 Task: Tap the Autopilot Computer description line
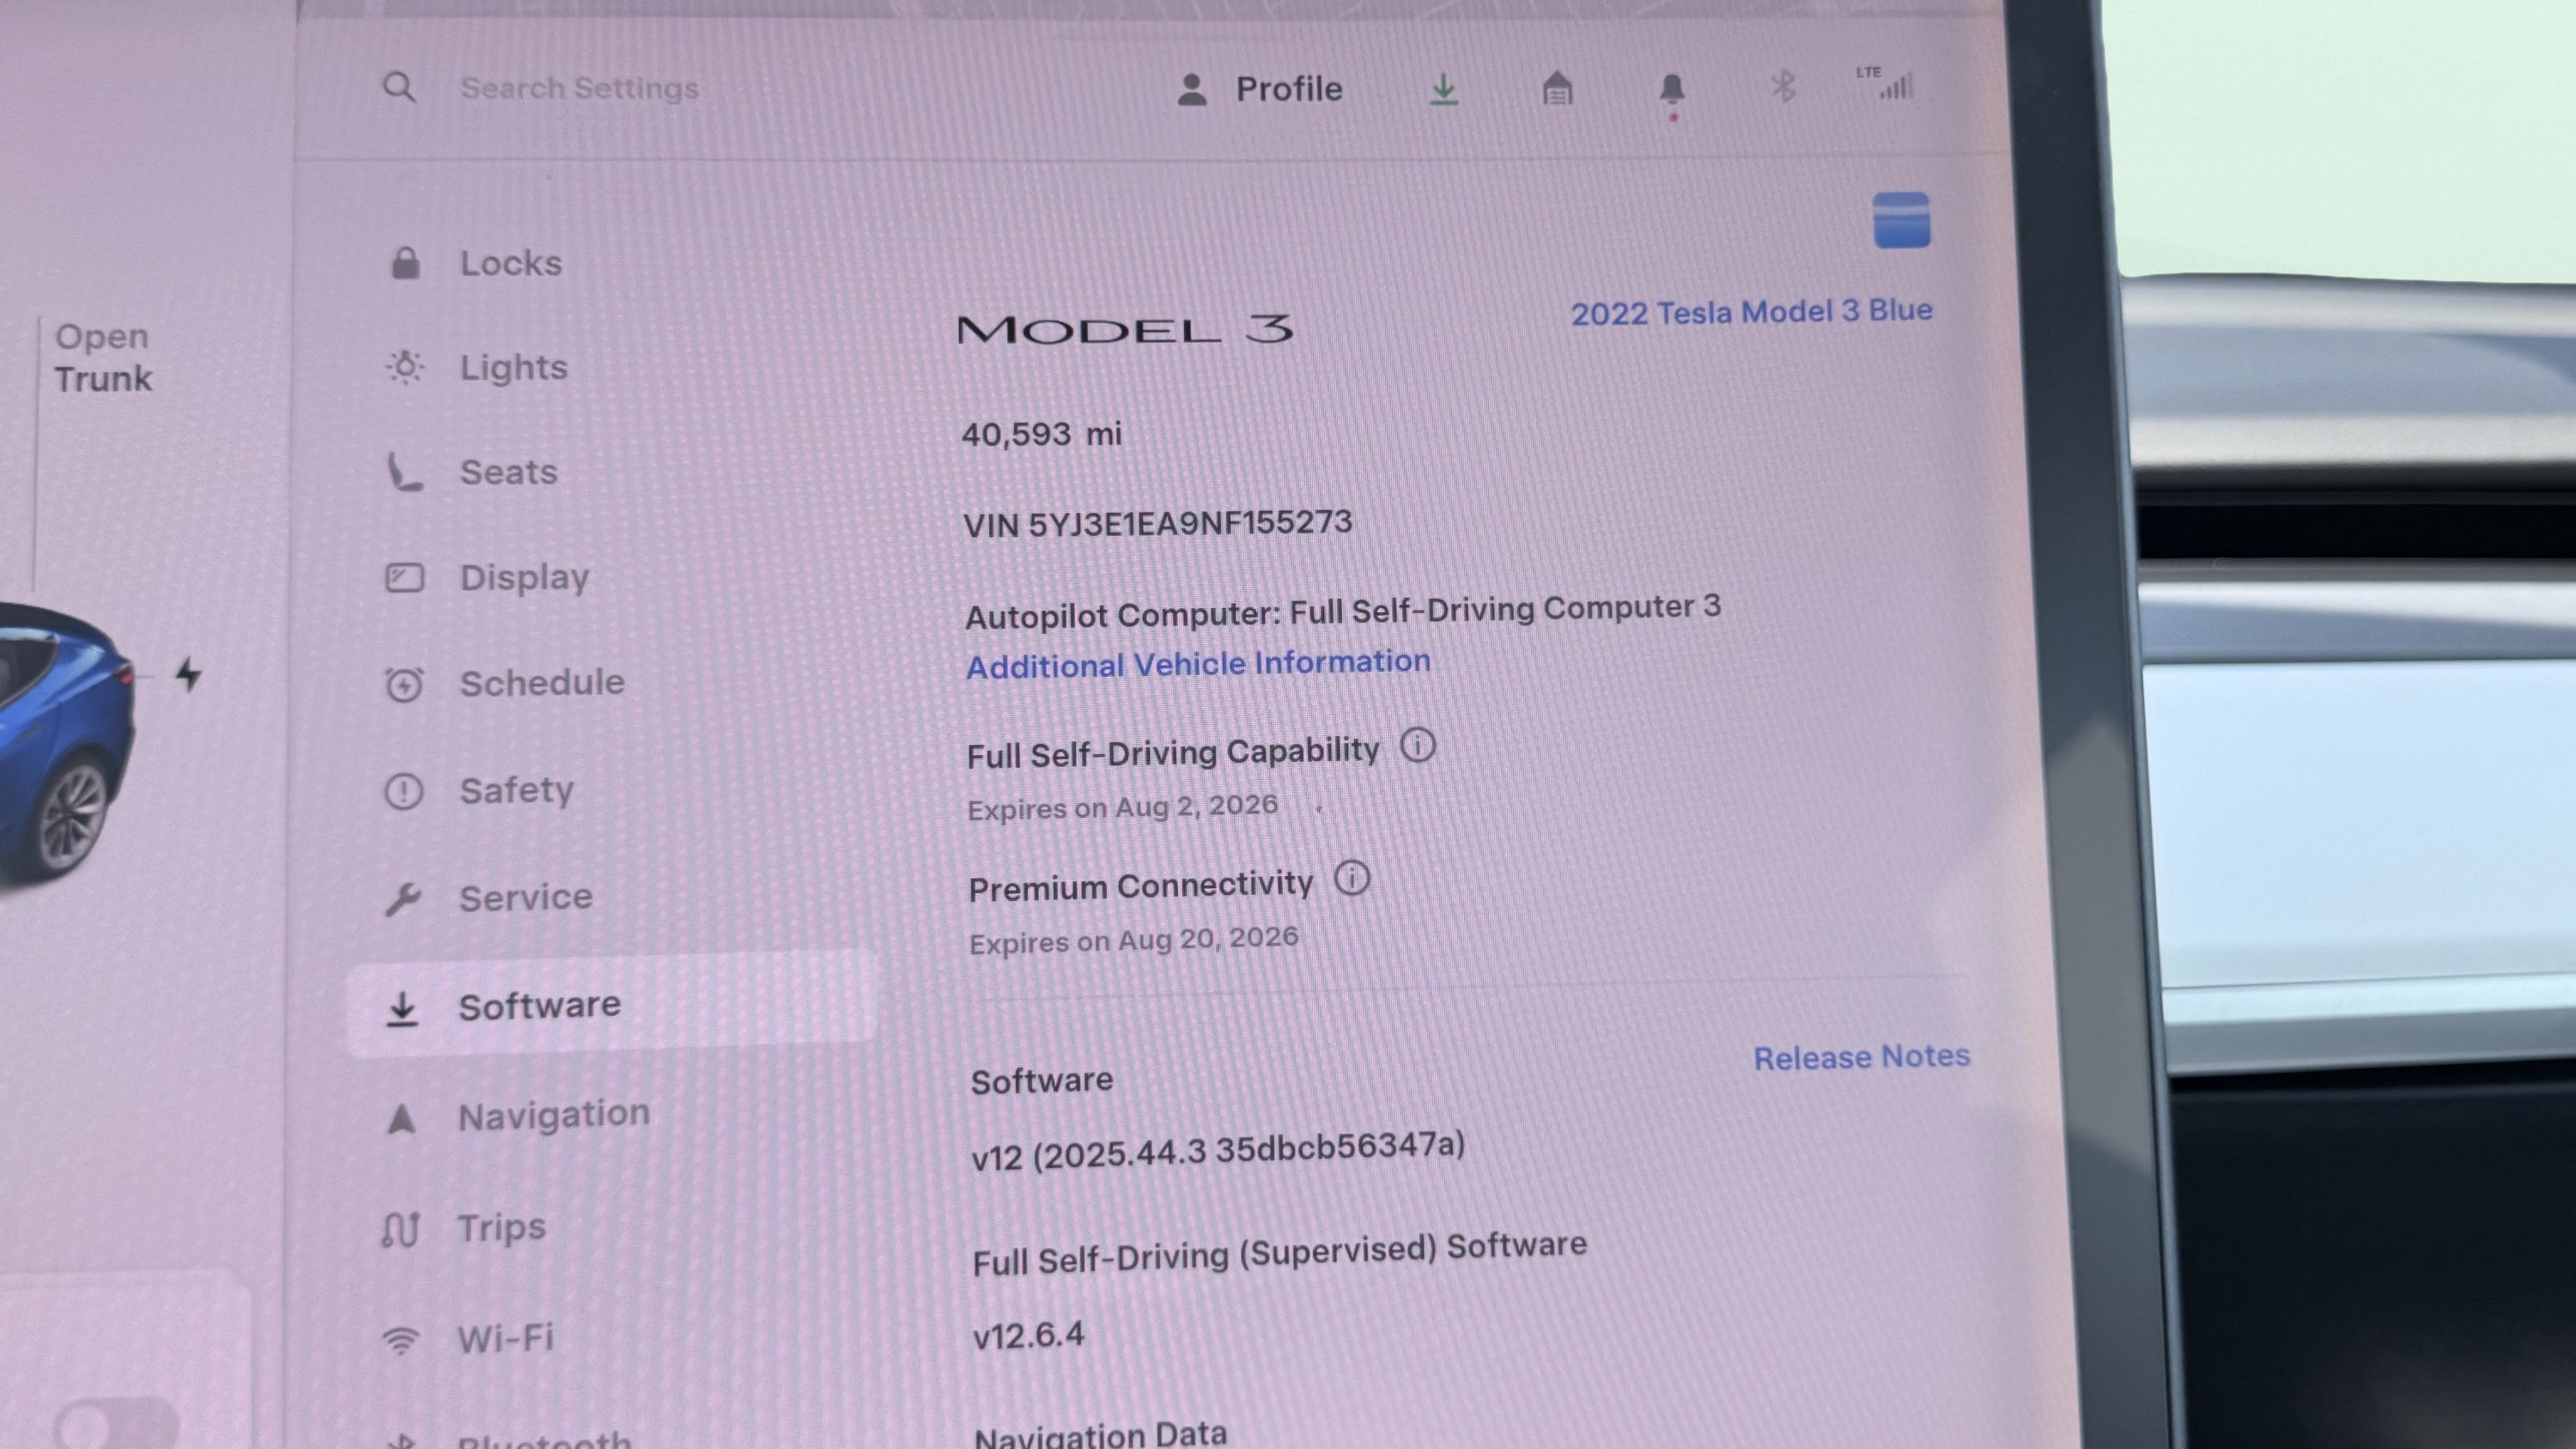[x=1343, y=611]
